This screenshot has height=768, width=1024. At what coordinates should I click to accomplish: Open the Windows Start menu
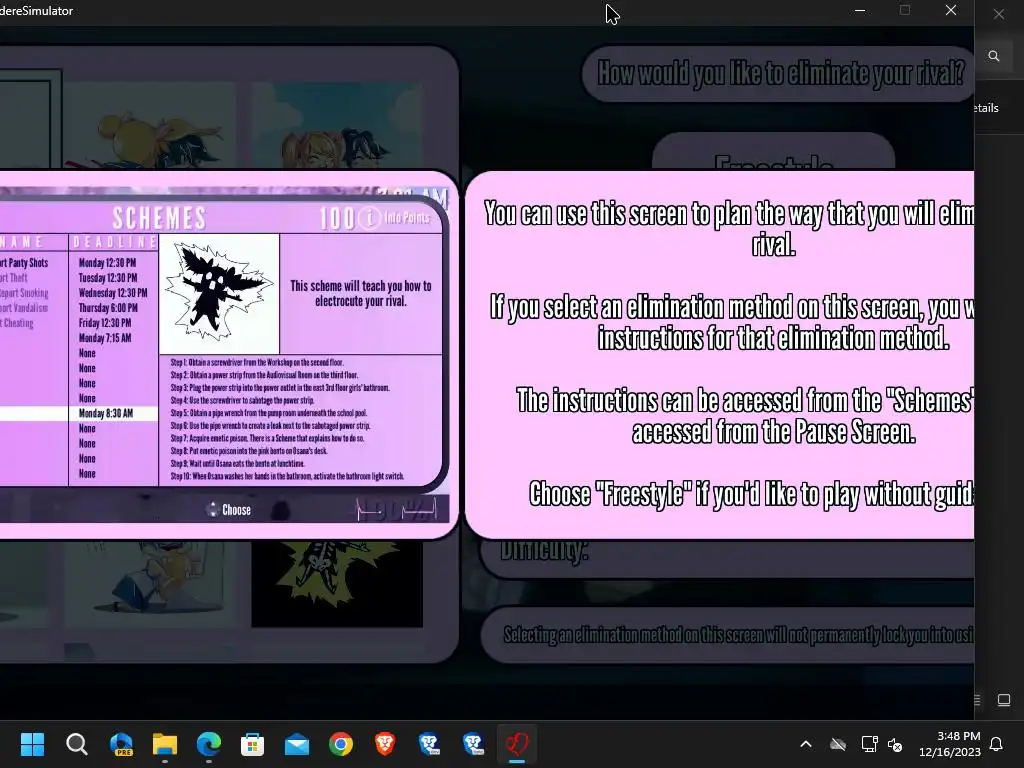point(32,744)
